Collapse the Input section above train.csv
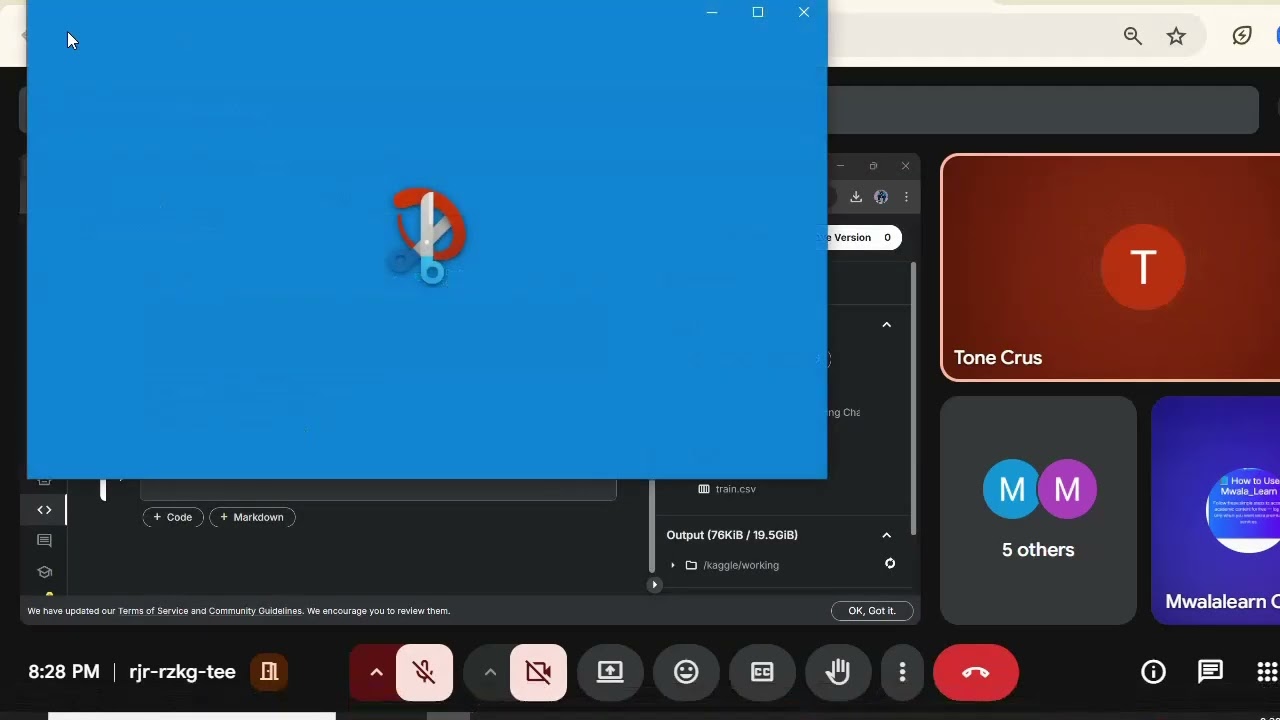The height and width of the screenshot is (720, 1280). click(886, 325)
